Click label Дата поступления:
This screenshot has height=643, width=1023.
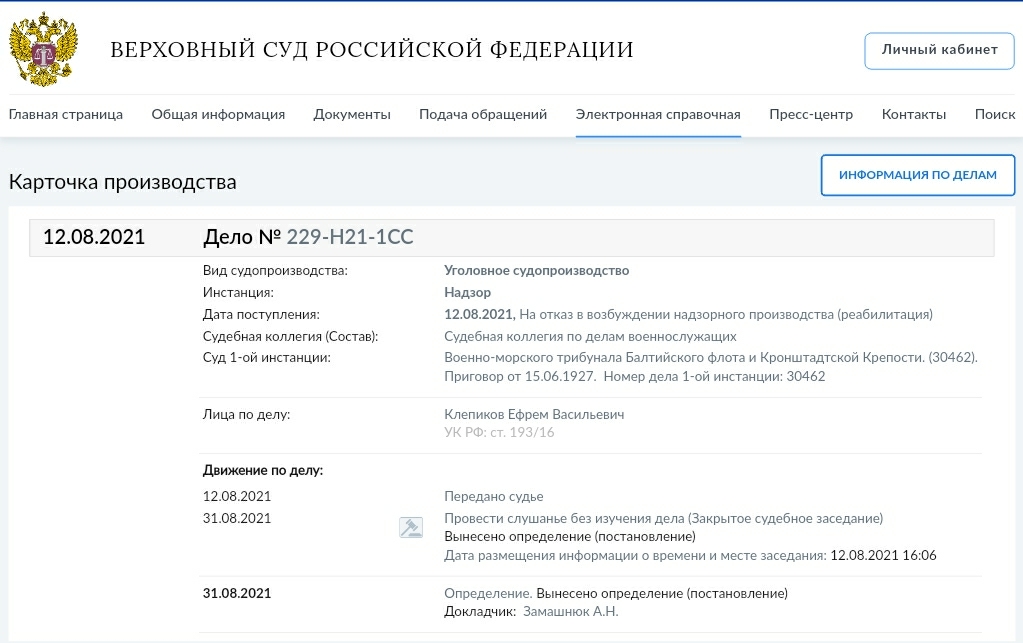click(261, 315)
